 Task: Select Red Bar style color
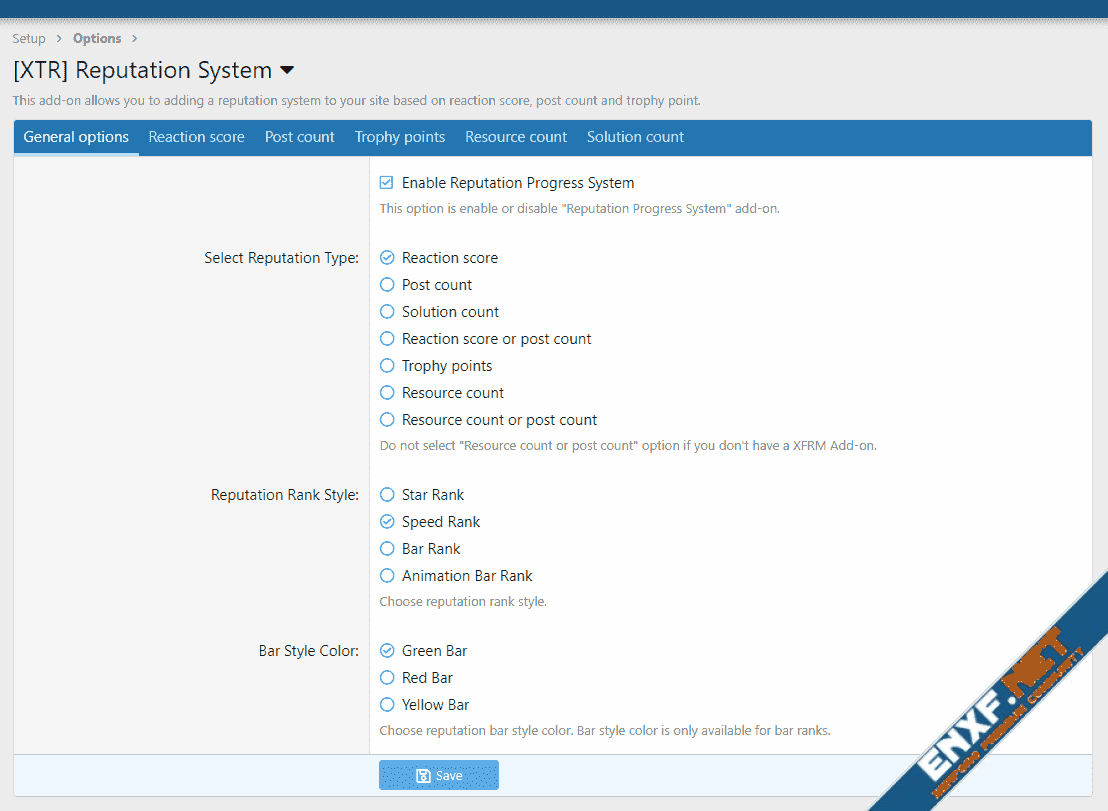[x=387, y=678]
